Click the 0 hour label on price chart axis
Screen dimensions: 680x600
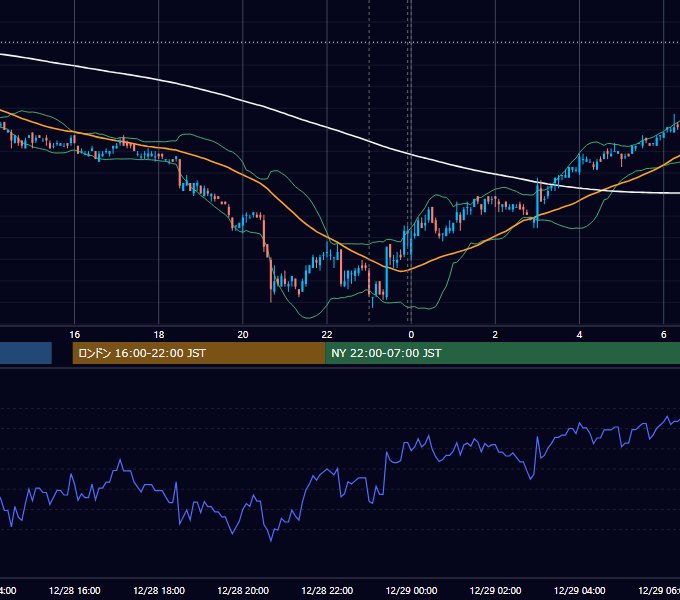click(x=411, y=335)
